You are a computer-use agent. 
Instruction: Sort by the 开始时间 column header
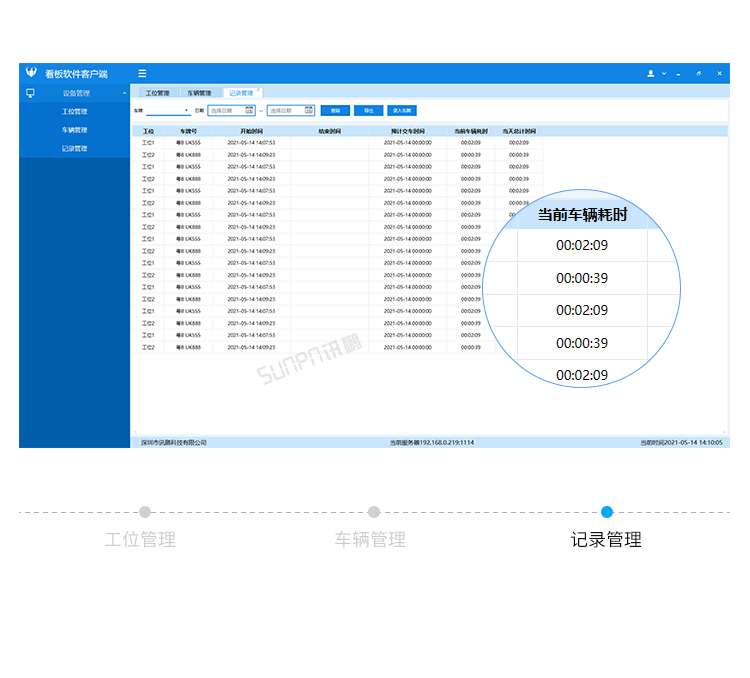point(252,131)
